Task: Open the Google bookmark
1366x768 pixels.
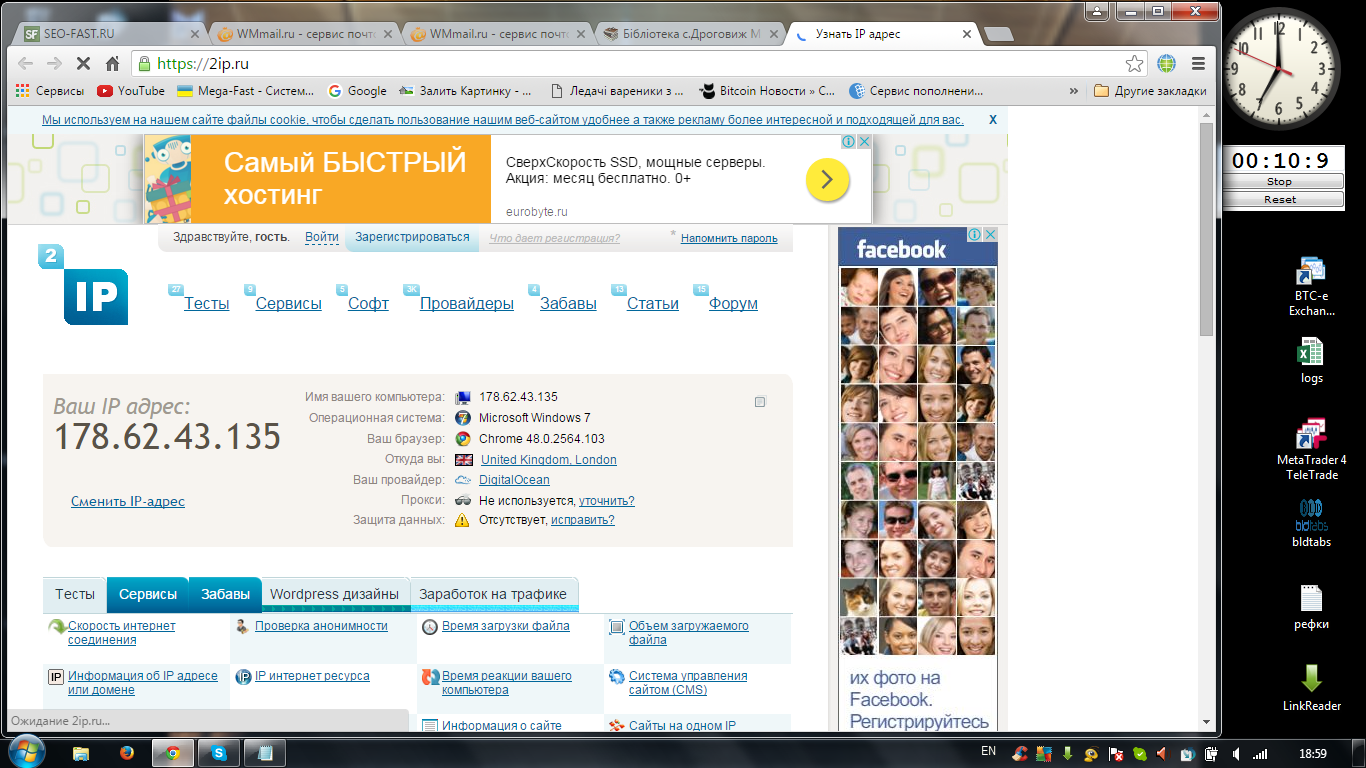Action: (x=357, y=90)
